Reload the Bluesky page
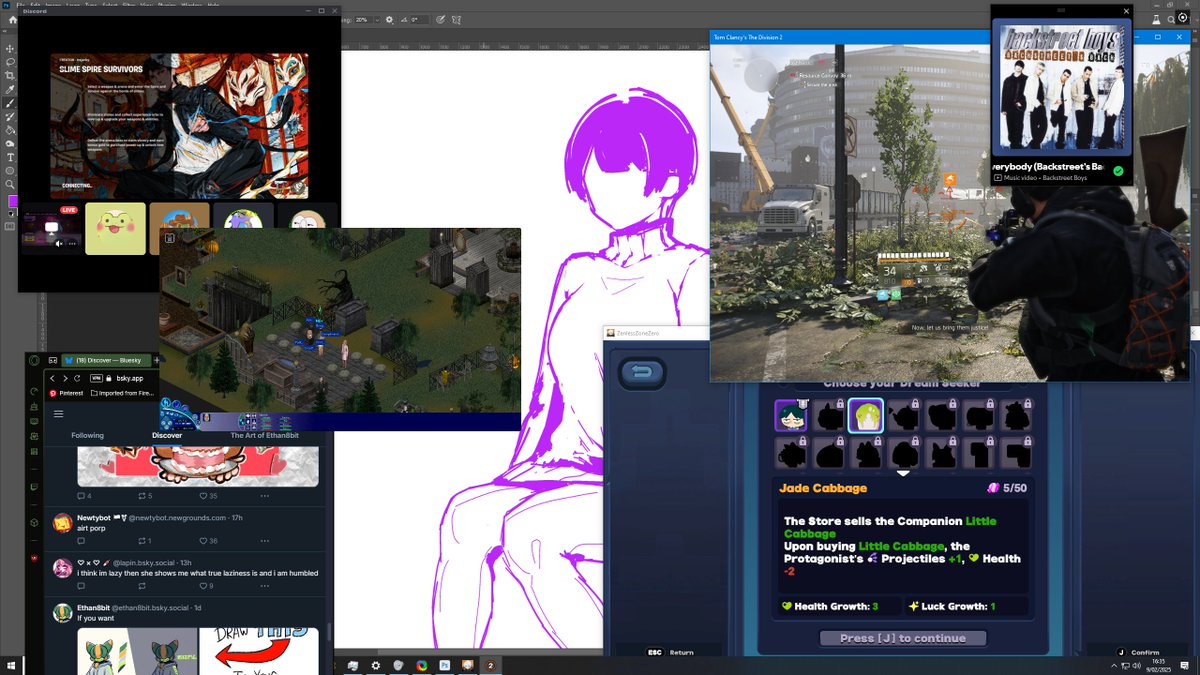The height and width of the screenshot is (675, 1200). click(x=78, y=378)
